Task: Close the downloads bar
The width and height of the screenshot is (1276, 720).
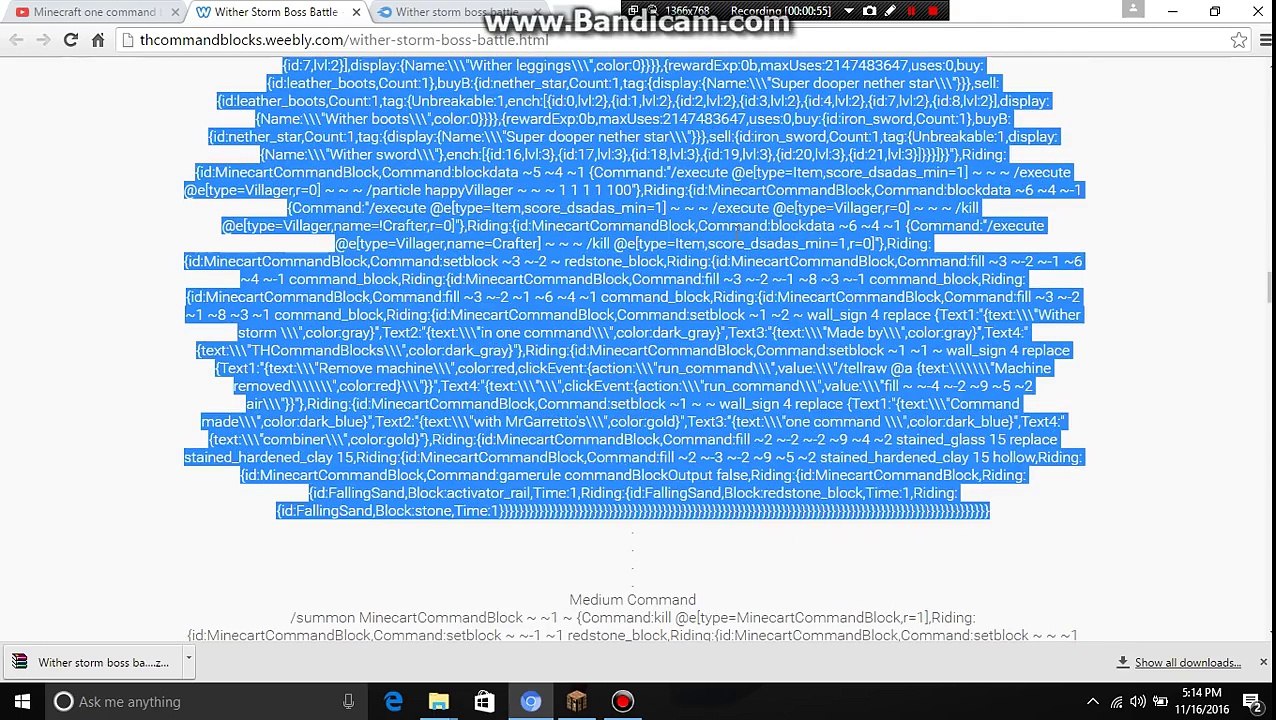Action: [1263, 662]
